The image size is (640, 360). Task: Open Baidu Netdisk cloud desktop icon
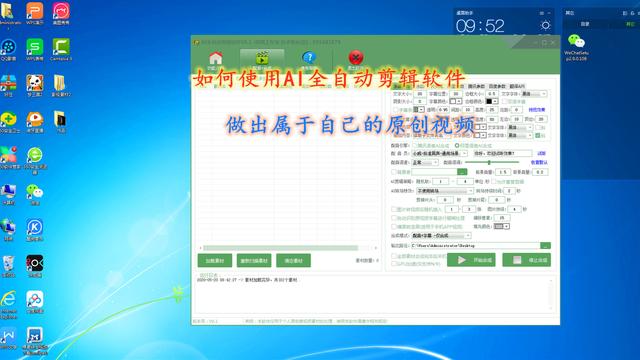pyautogui.click(x=35, y=299)
